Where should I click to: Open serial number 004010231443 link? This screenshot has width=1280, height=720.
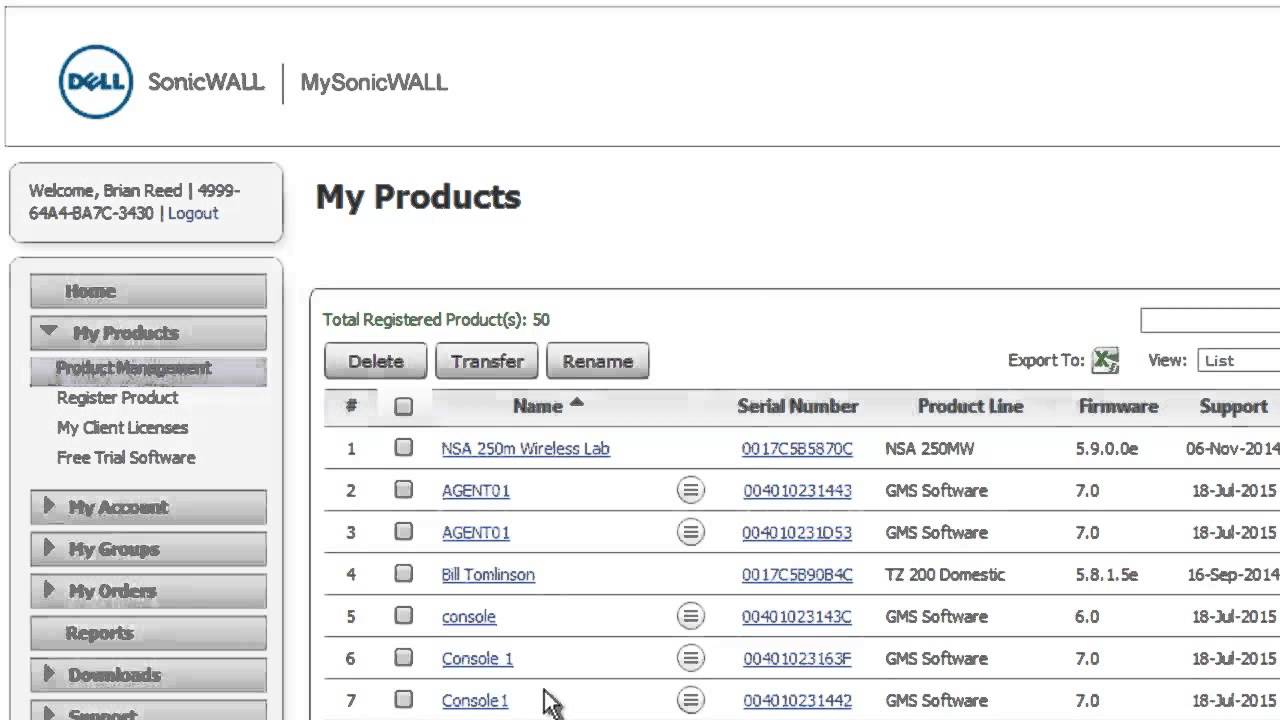(x=797, y=491)
